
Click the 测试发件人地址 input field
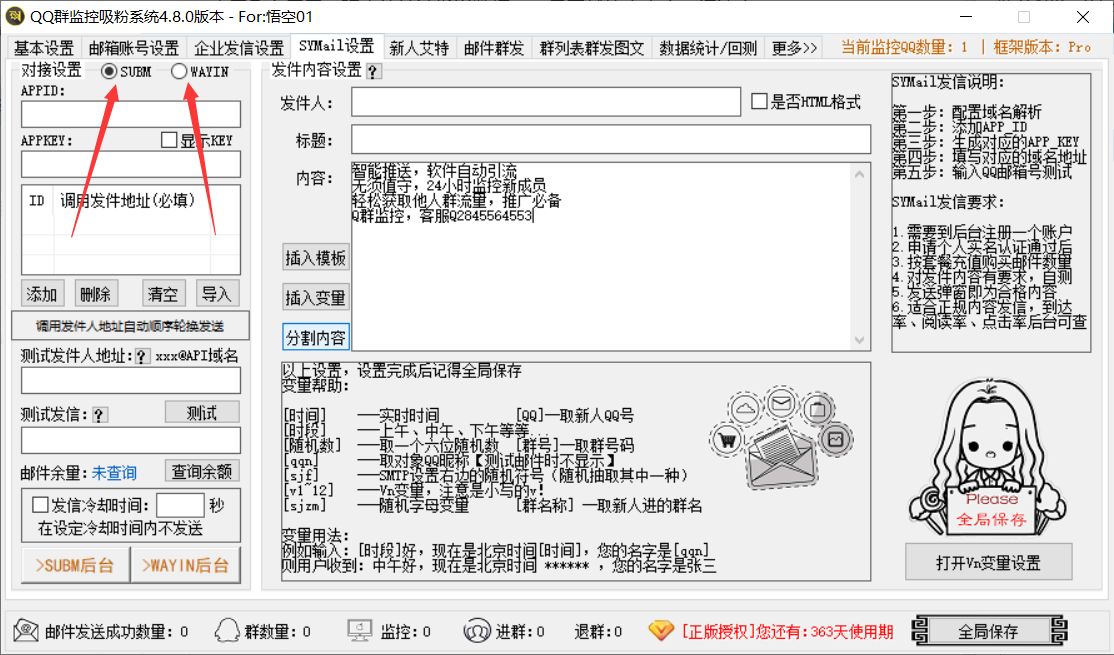click(131, 380)
